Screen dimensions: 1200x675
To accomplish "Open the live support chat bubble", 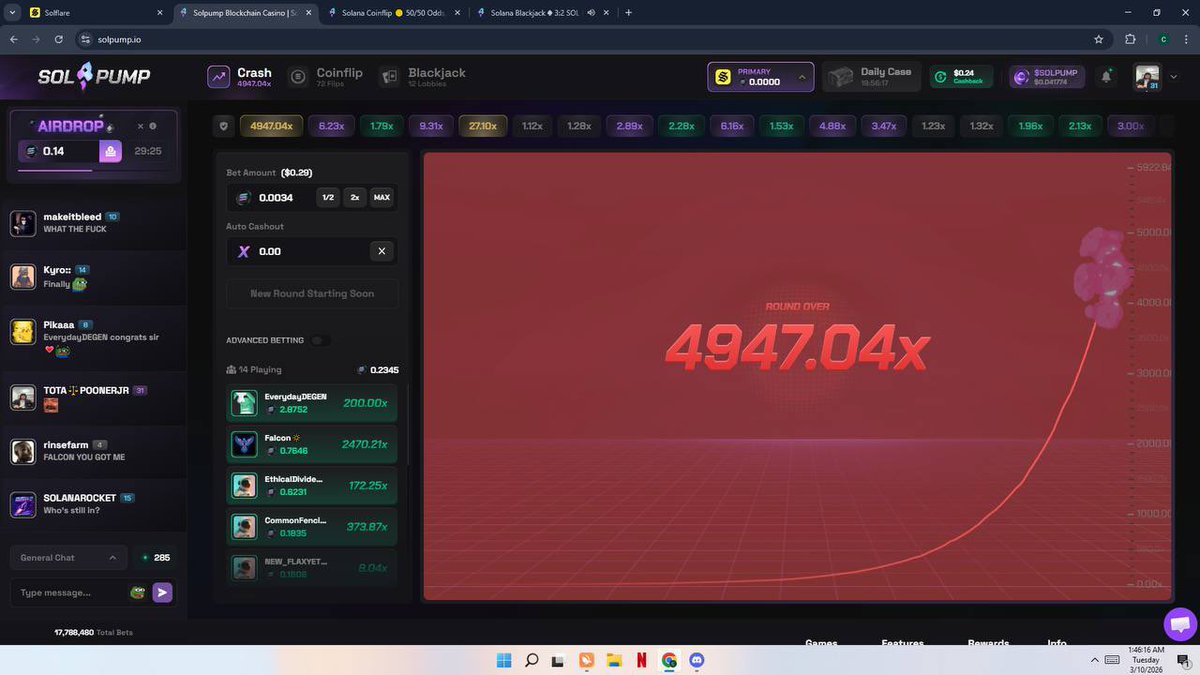I will pyautogui.click(x=1181, y=624).
